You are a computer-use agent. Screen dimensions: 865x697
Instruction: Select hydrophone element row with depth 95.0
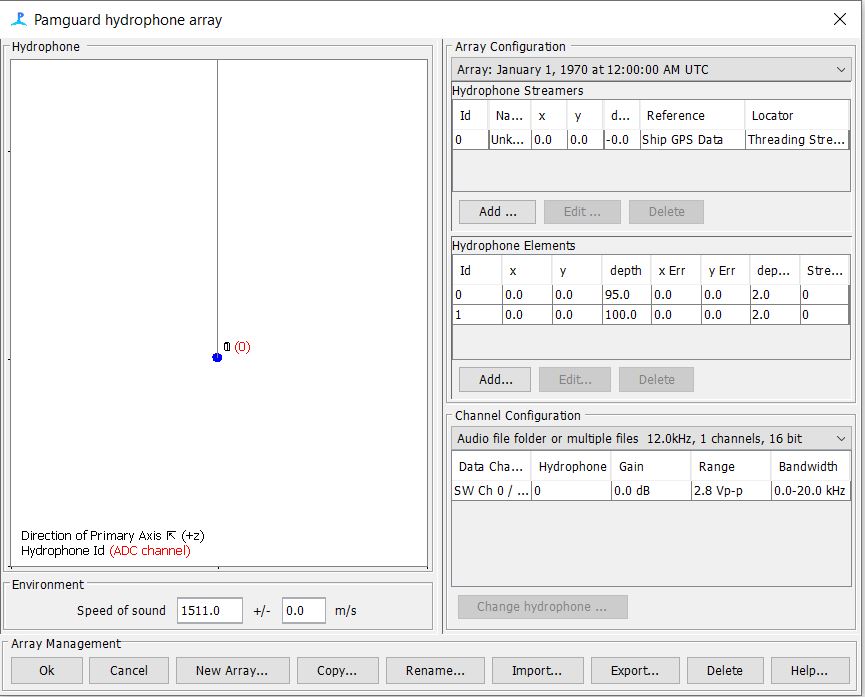650,295
